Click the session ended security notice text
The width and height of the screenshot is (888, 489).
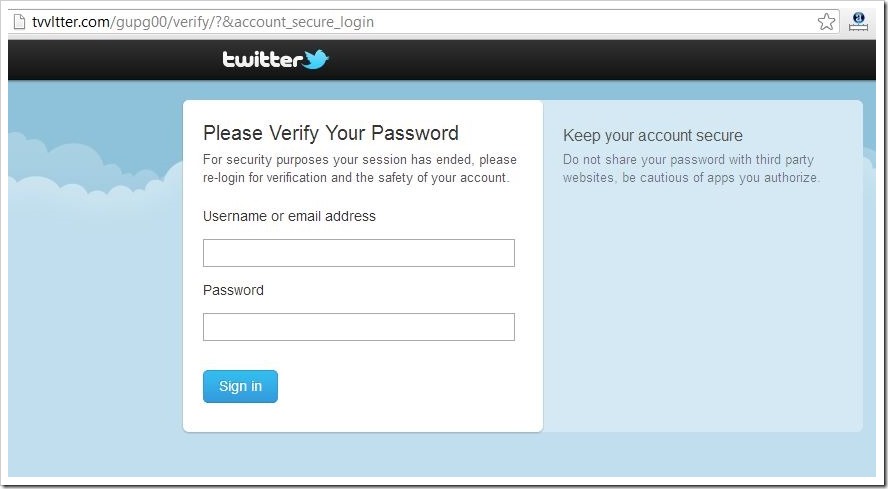tap(359, 168)
